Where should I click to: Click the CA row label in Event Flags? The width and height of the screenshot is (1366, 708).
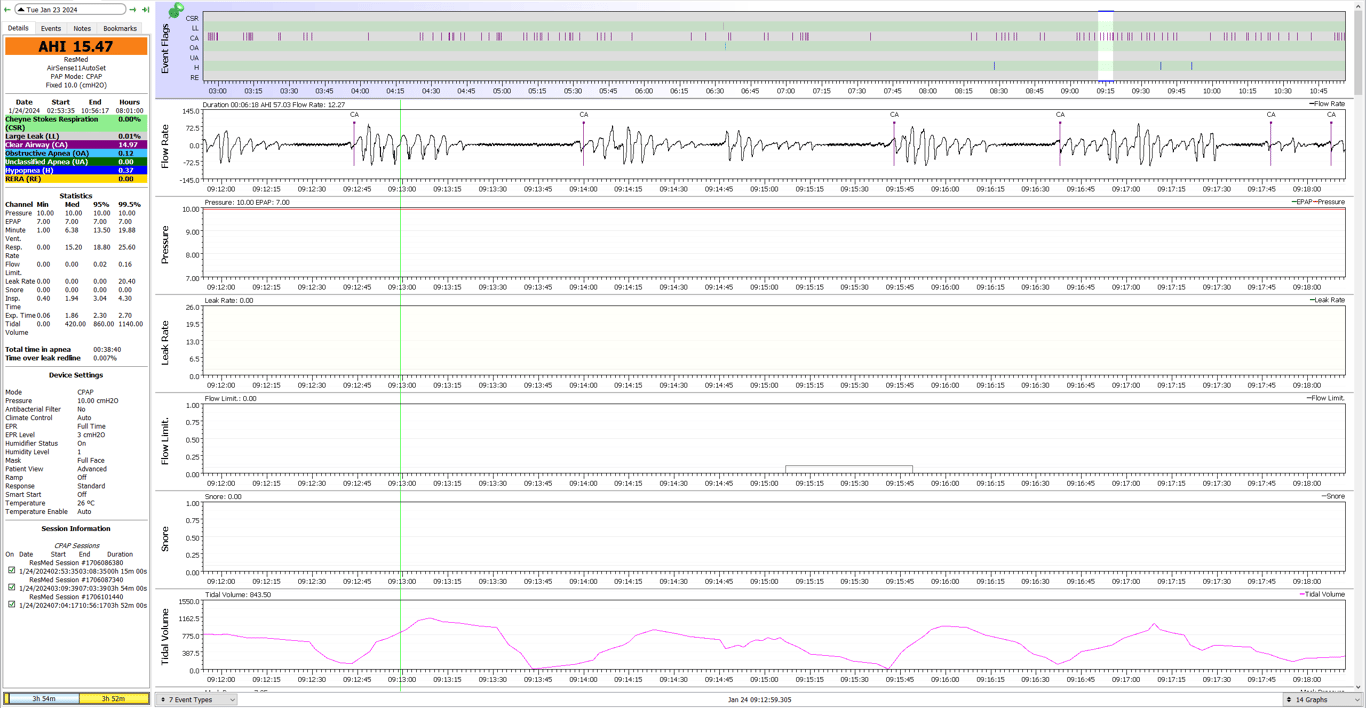coord(194,38)
